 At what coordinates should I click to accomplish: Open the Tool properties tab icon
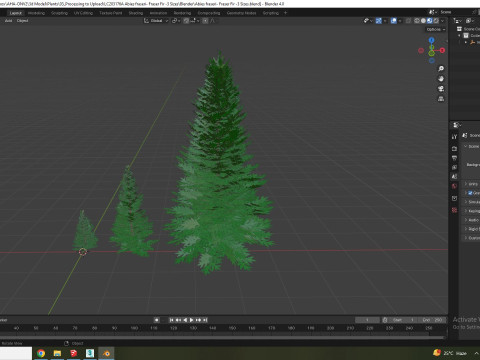tap(454, 137)
